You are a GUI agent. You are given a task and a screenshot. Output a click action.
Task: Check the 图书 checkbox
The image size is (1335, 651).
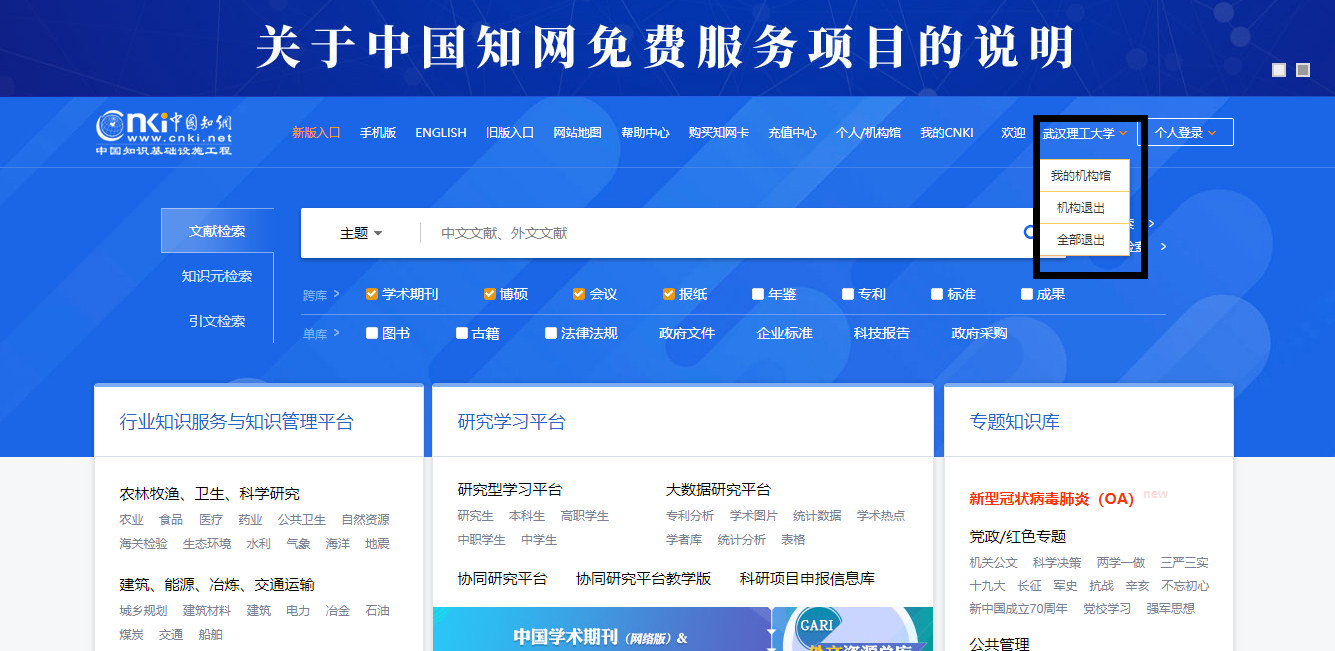click(372, 333)
